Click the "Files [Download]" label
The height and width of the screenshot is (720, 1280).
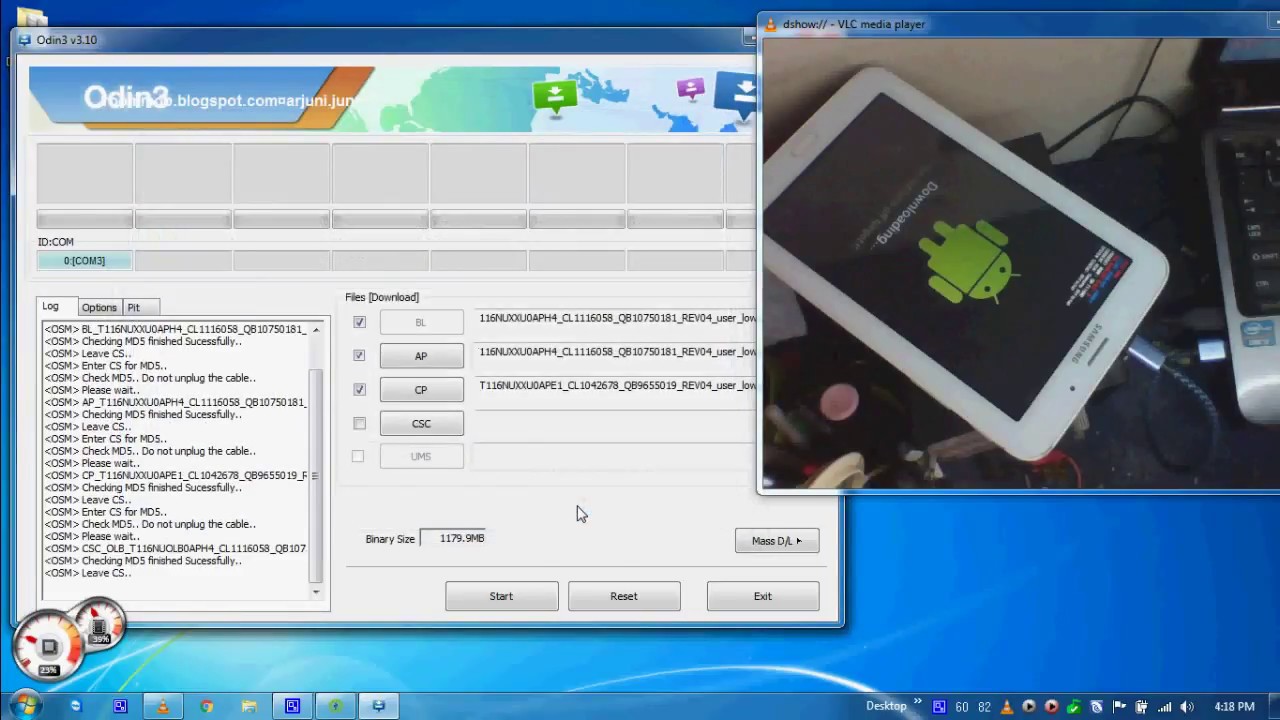click(382, 297)
